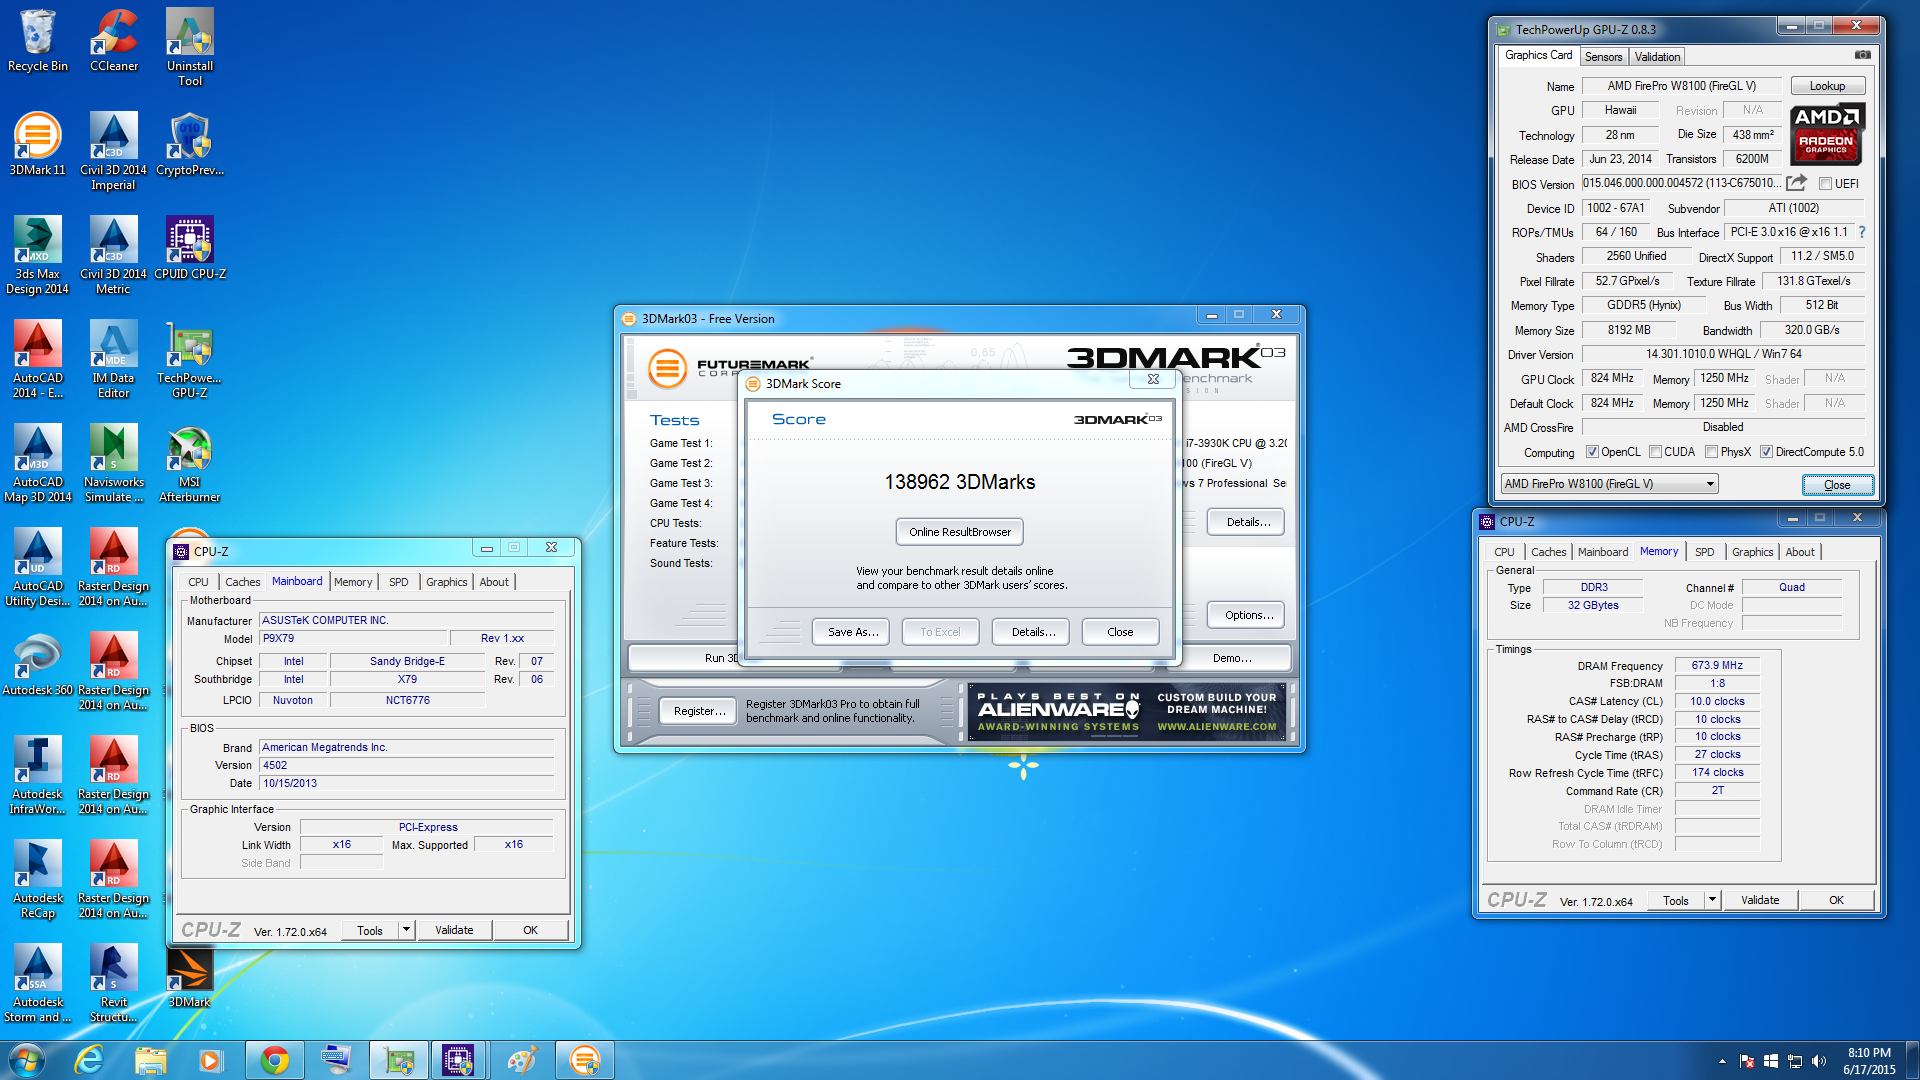Screen dimensions: 1920x1080
Task: Open the Uninstall Tool shortcut
Action: click(x=190, y=47)
